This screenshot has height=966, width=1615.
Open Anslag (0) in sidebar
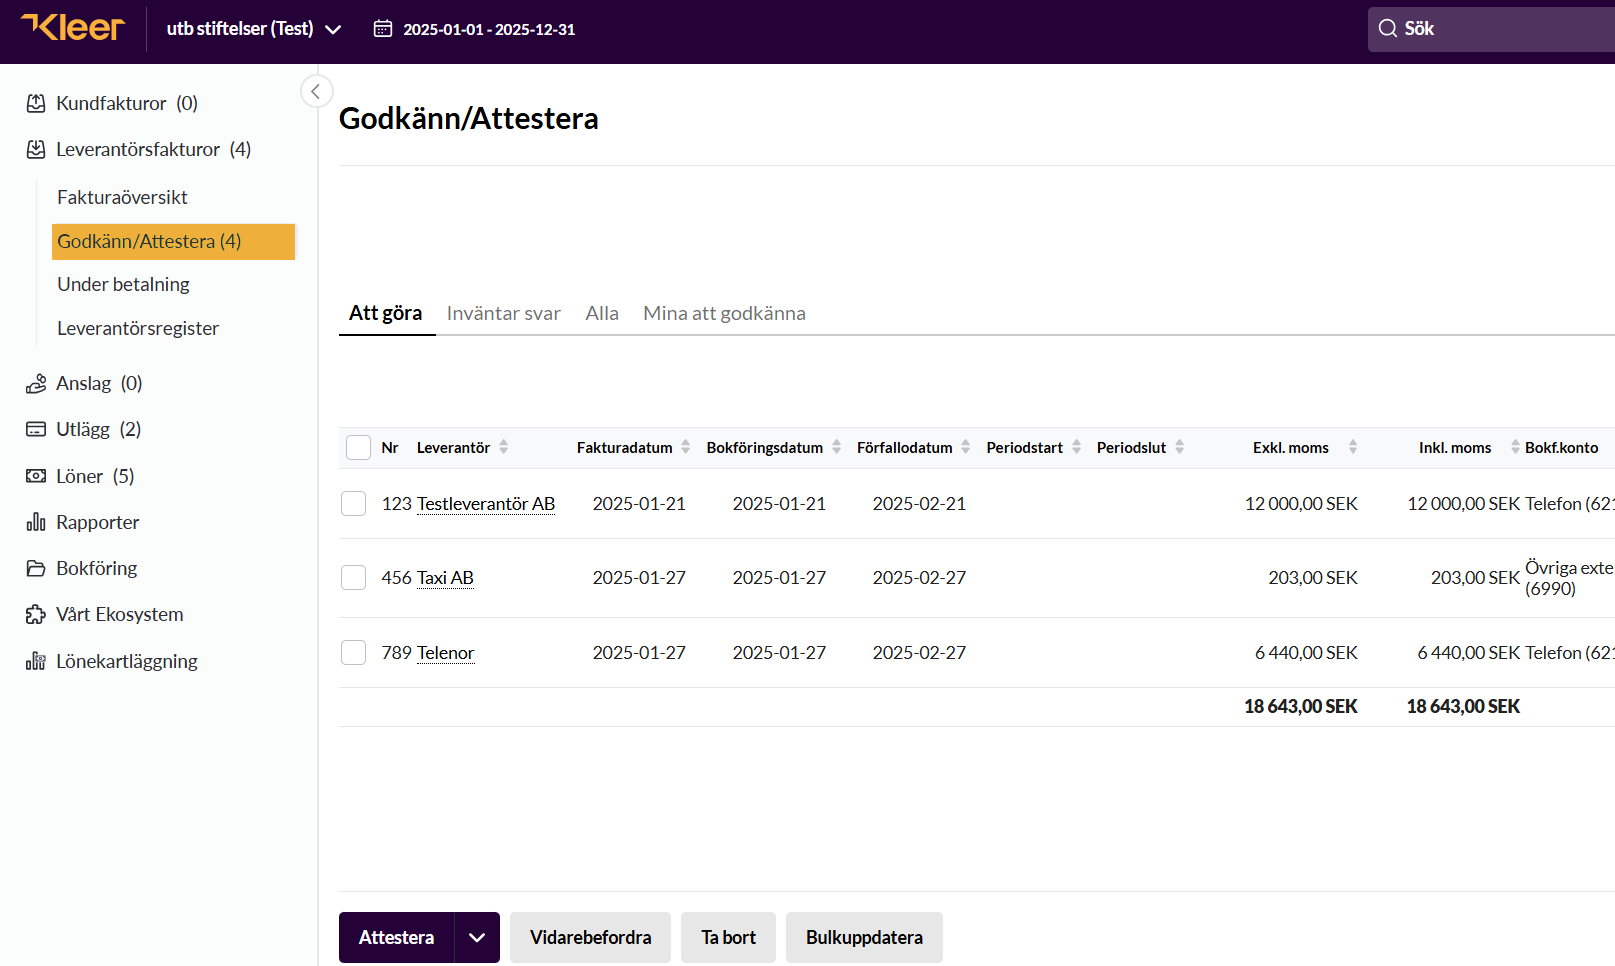[x=99, y=383]
